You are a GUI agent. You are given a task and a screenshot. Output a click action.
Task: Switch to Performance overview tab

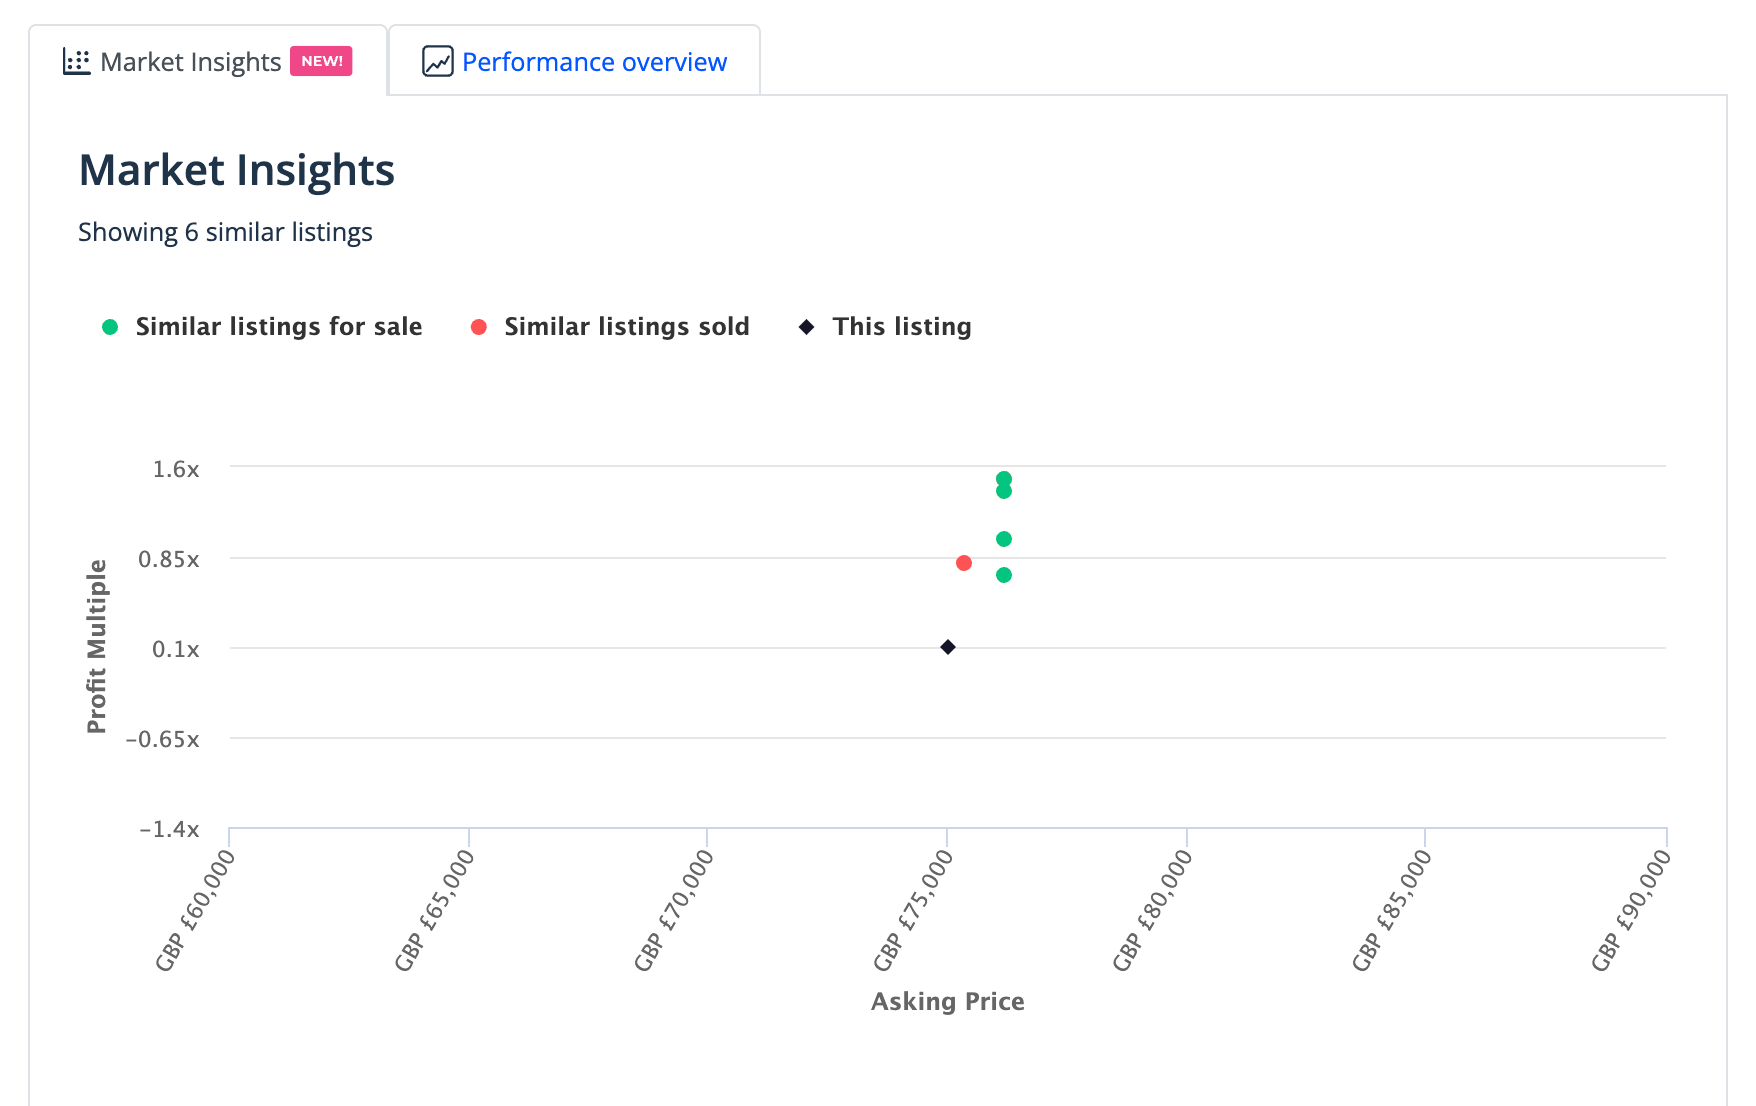[574, 61]
